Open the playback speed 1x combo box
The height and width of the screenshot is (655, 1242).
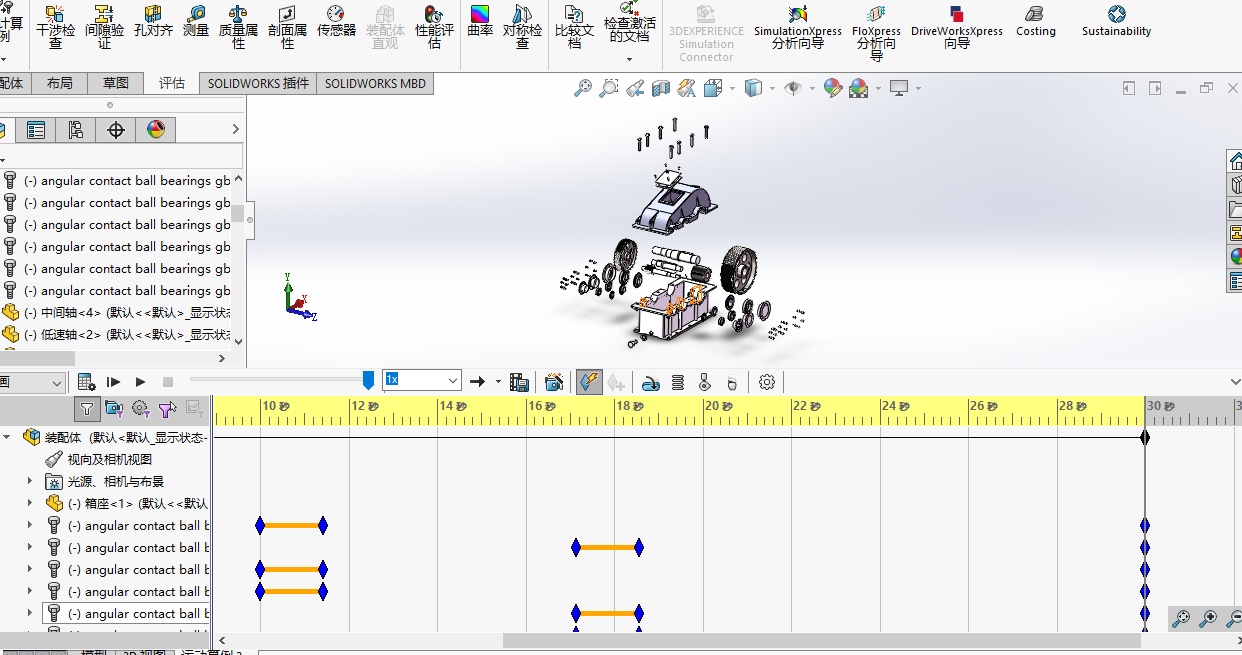(421, 381)
